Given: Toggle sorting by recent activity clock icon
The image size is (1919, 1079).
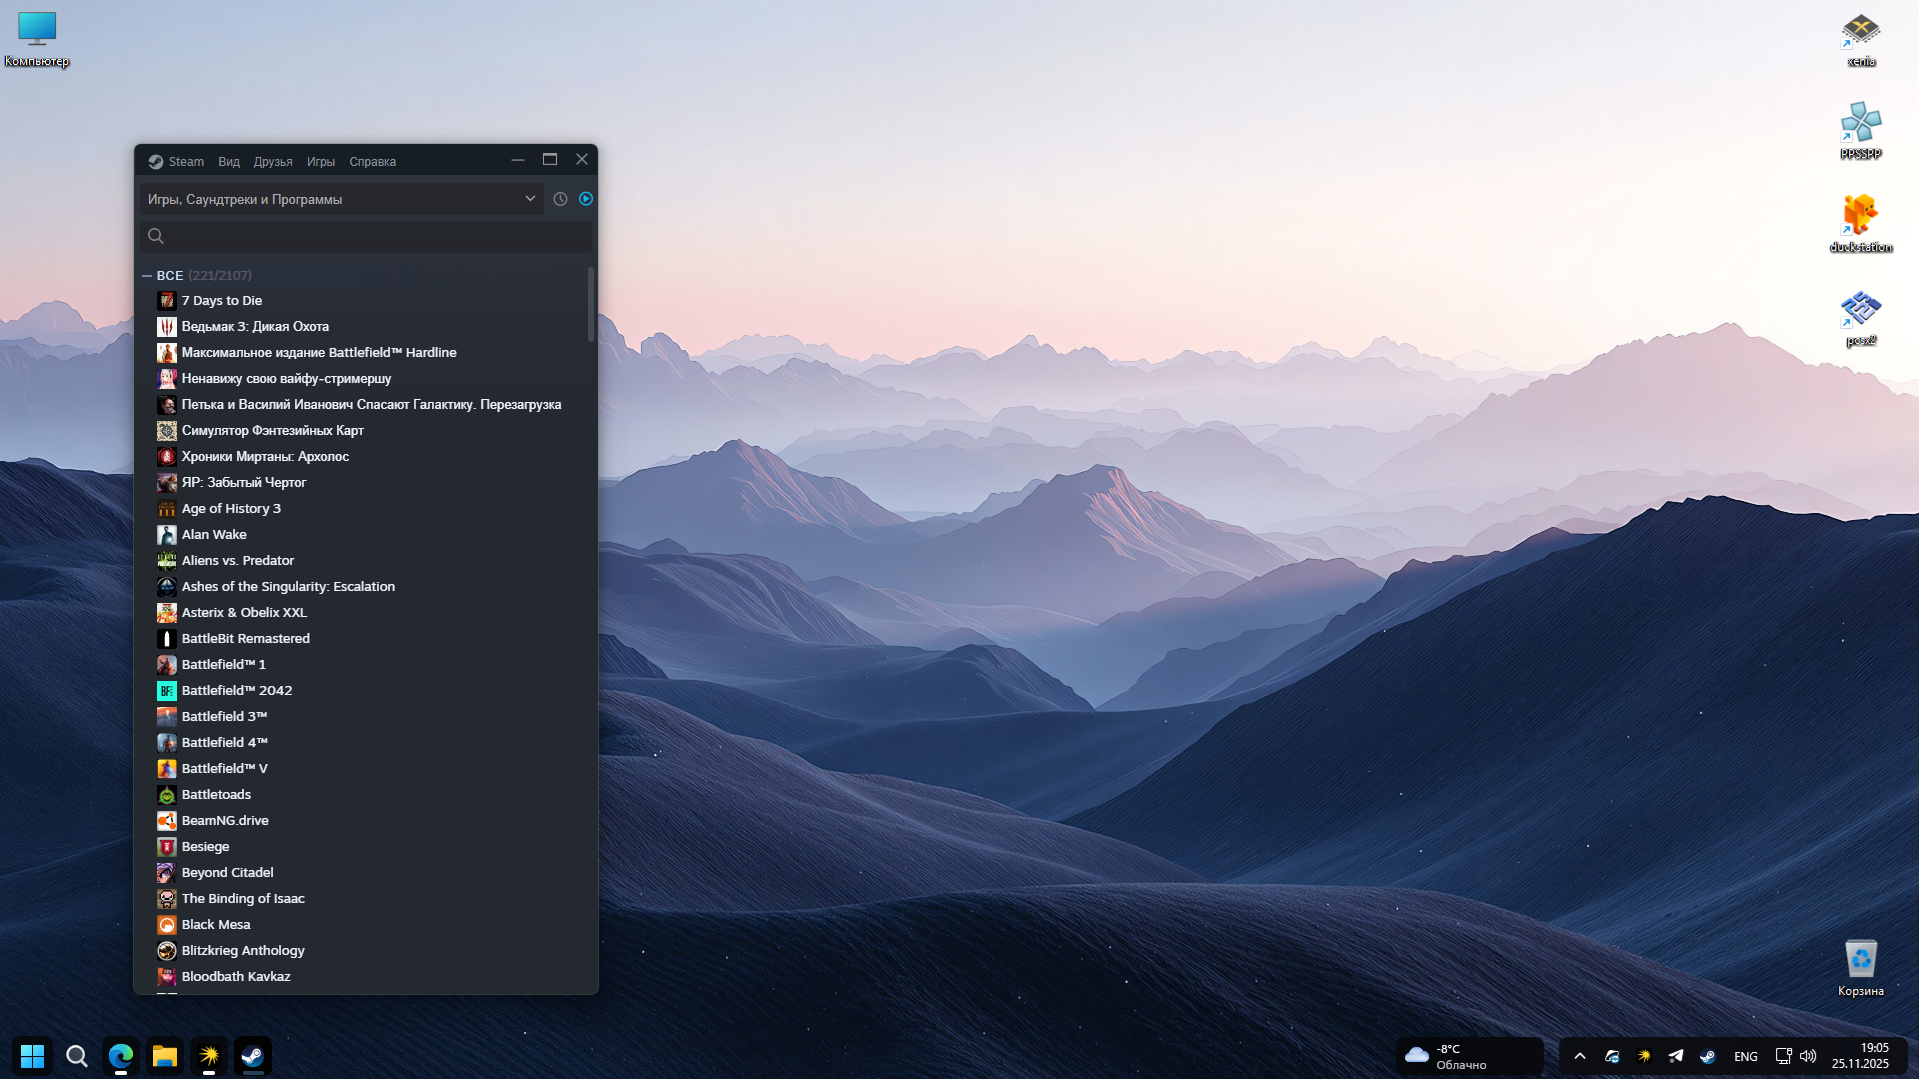Looking at the screenshot, I should point(561,199).
